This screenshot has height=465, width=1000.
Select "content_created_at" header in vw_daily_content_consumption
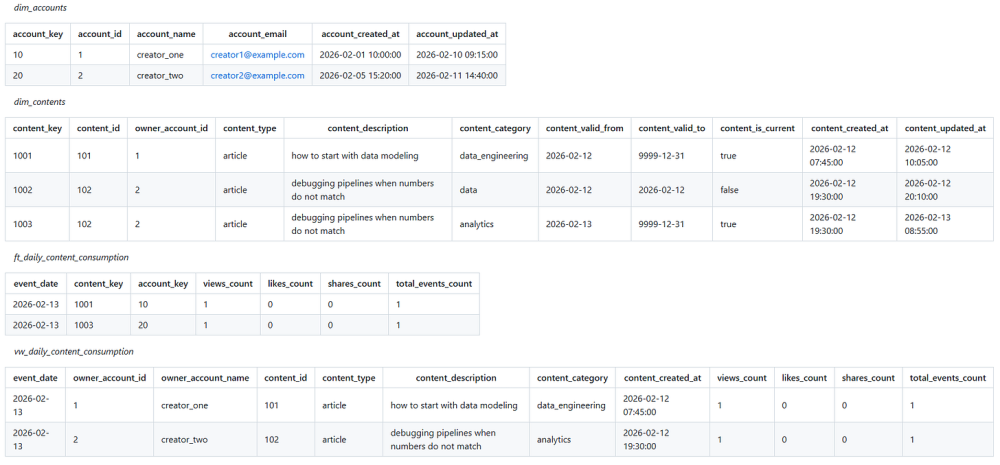663,378
